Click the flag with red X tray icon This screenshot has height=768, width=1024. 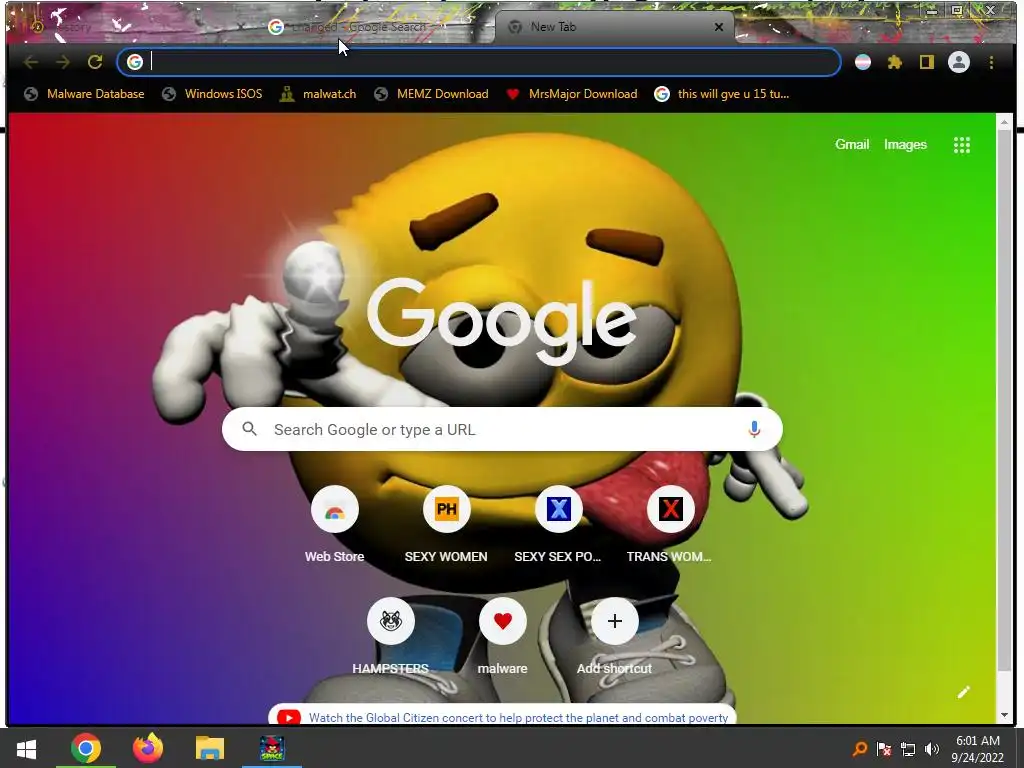(884, 749)
